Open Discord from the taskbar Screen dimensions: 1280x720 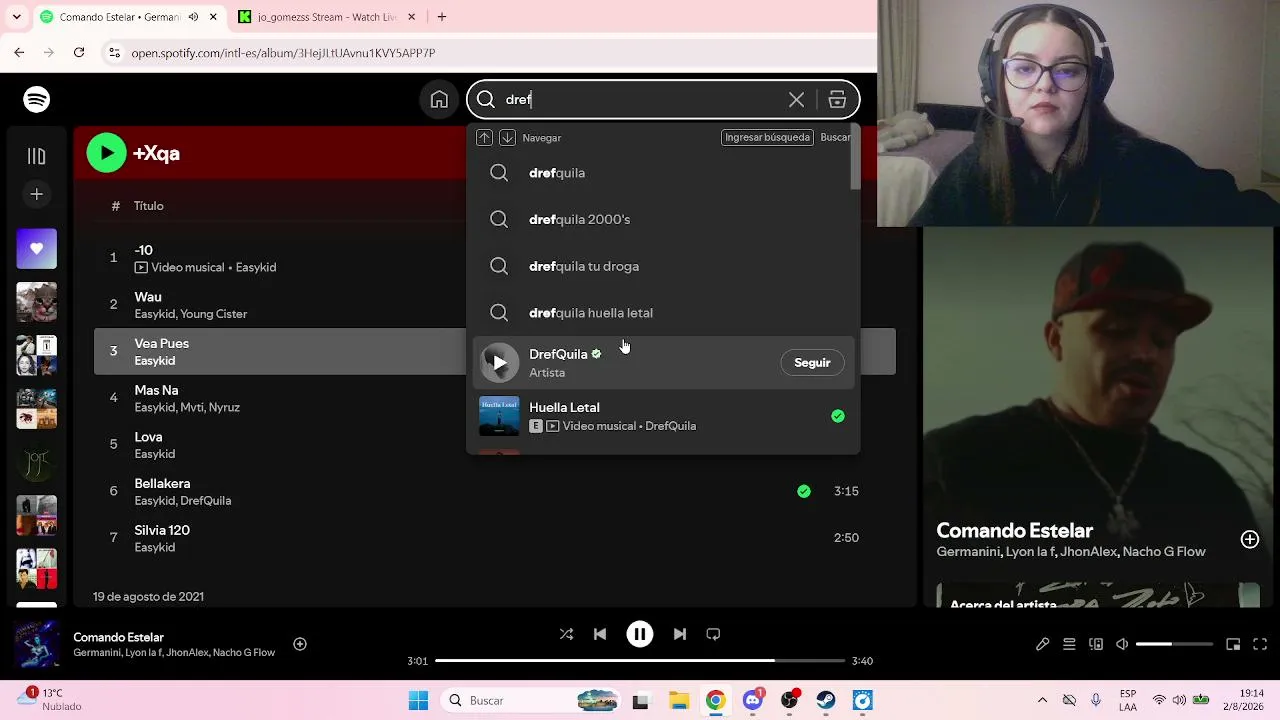click(753, 701)
